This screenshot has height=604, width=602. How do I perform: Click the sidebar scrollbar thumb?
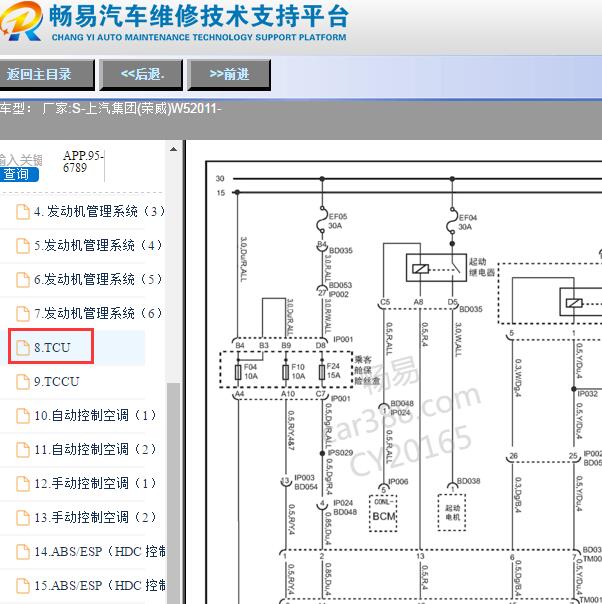[173, 493]
